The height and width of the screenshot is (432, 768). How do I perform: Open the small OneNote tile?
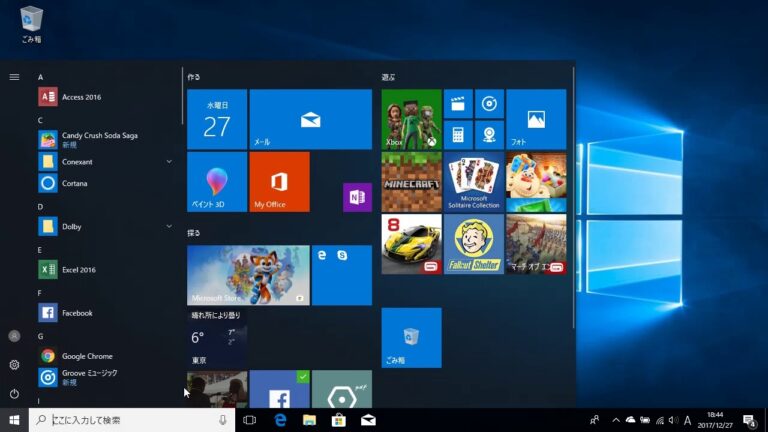[357, 197]
